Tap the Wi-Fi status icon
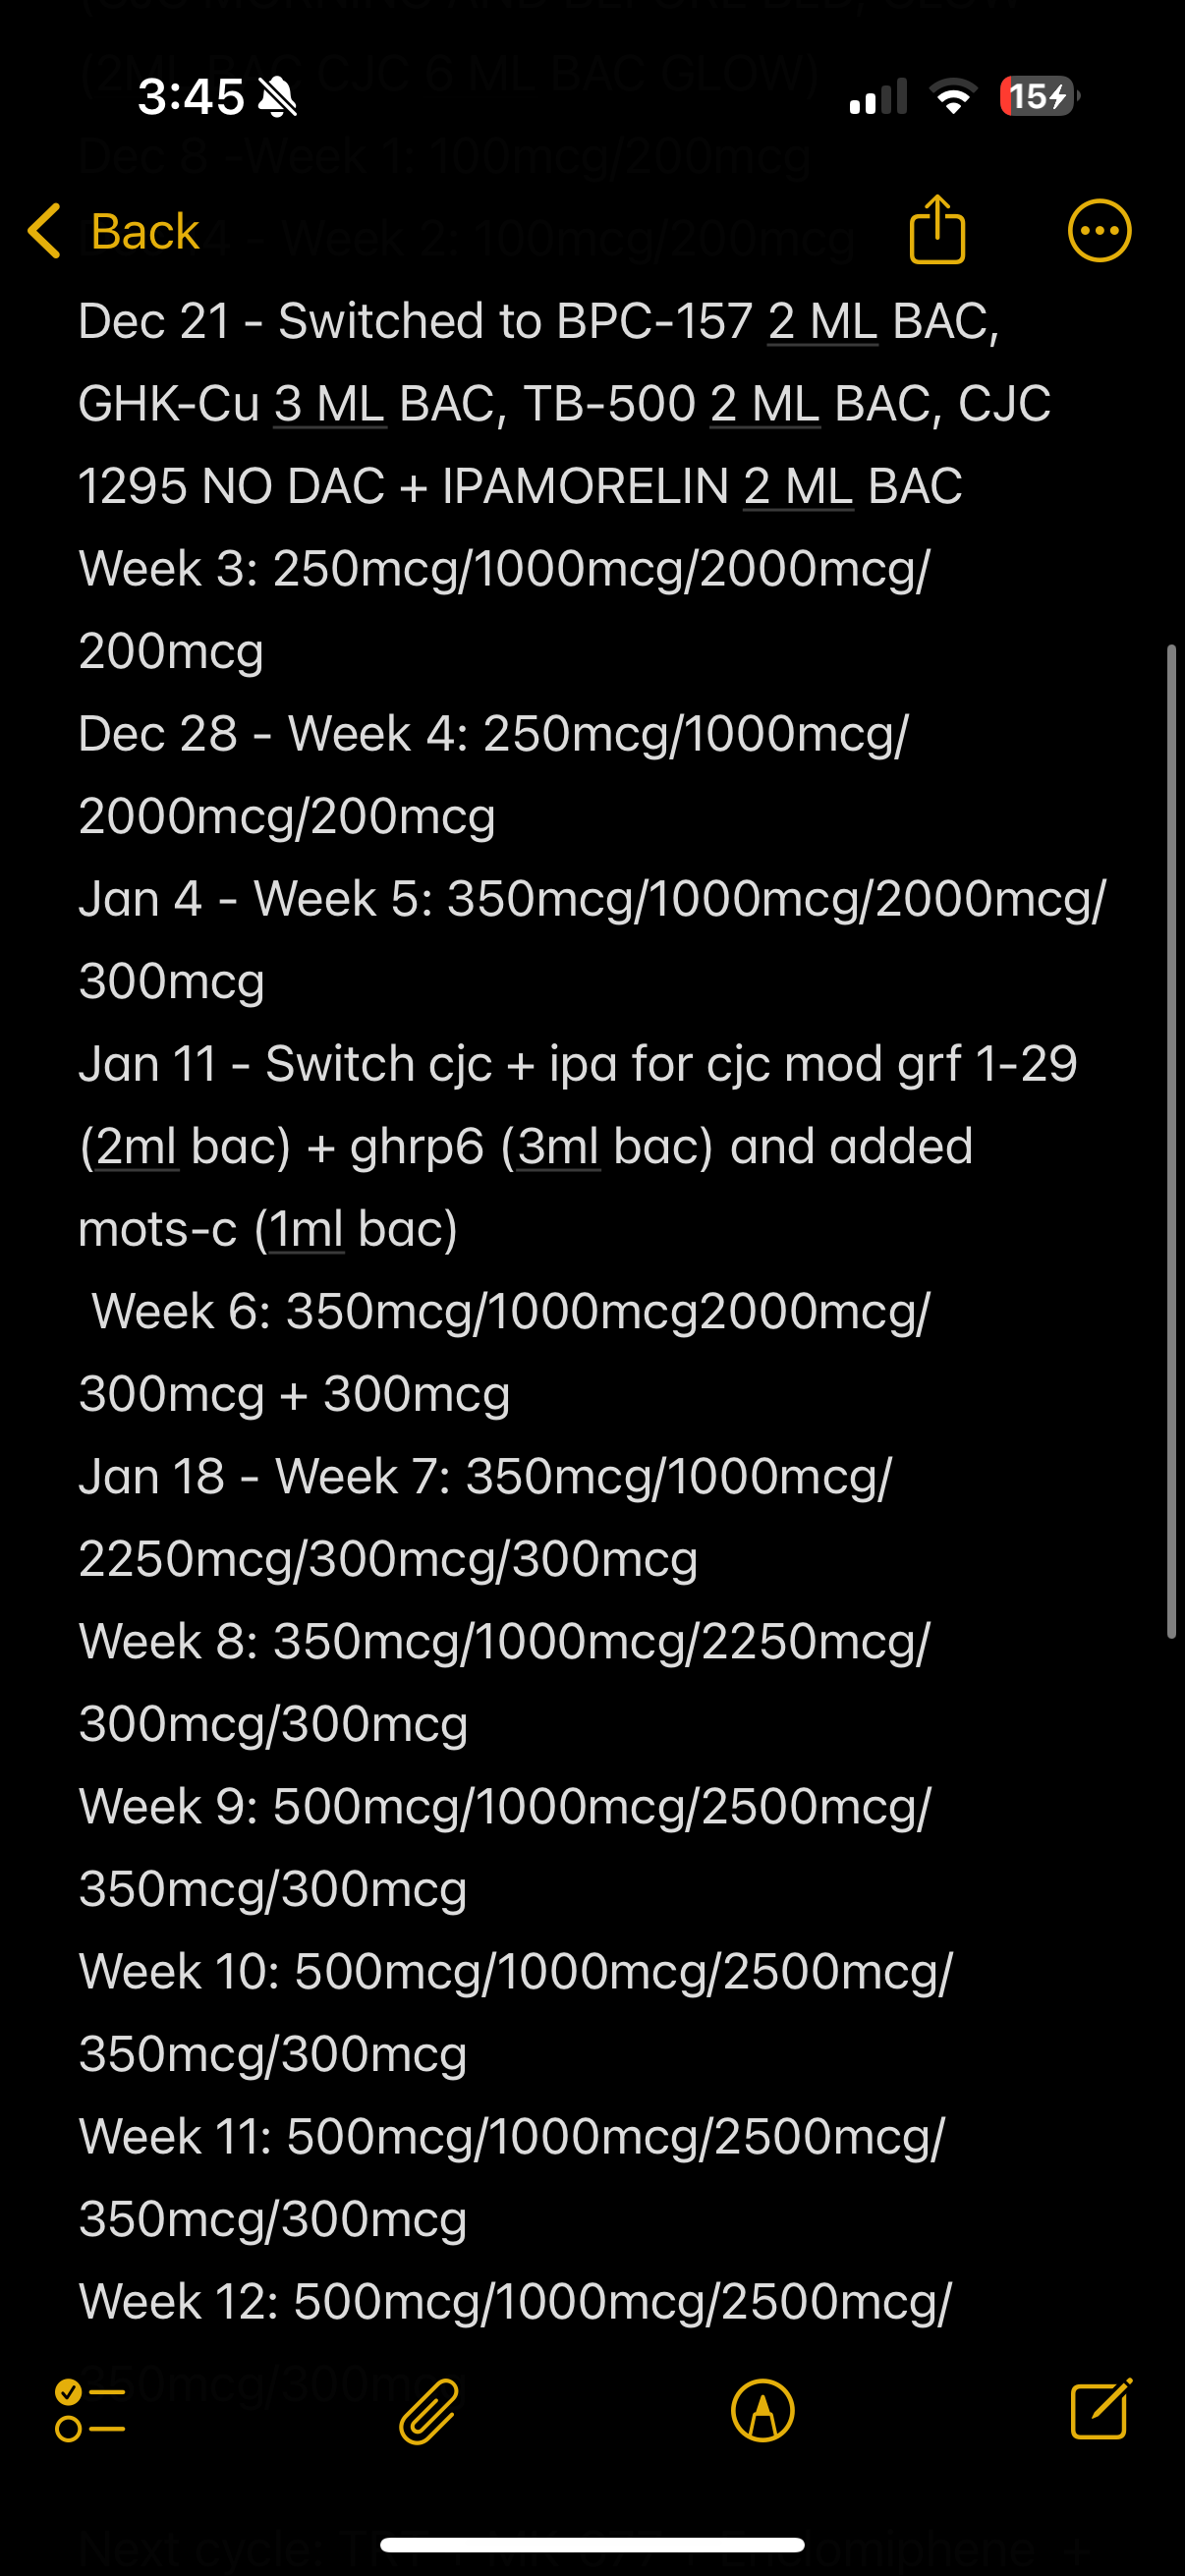1185x2576 pixels. (x=953, y=97)
